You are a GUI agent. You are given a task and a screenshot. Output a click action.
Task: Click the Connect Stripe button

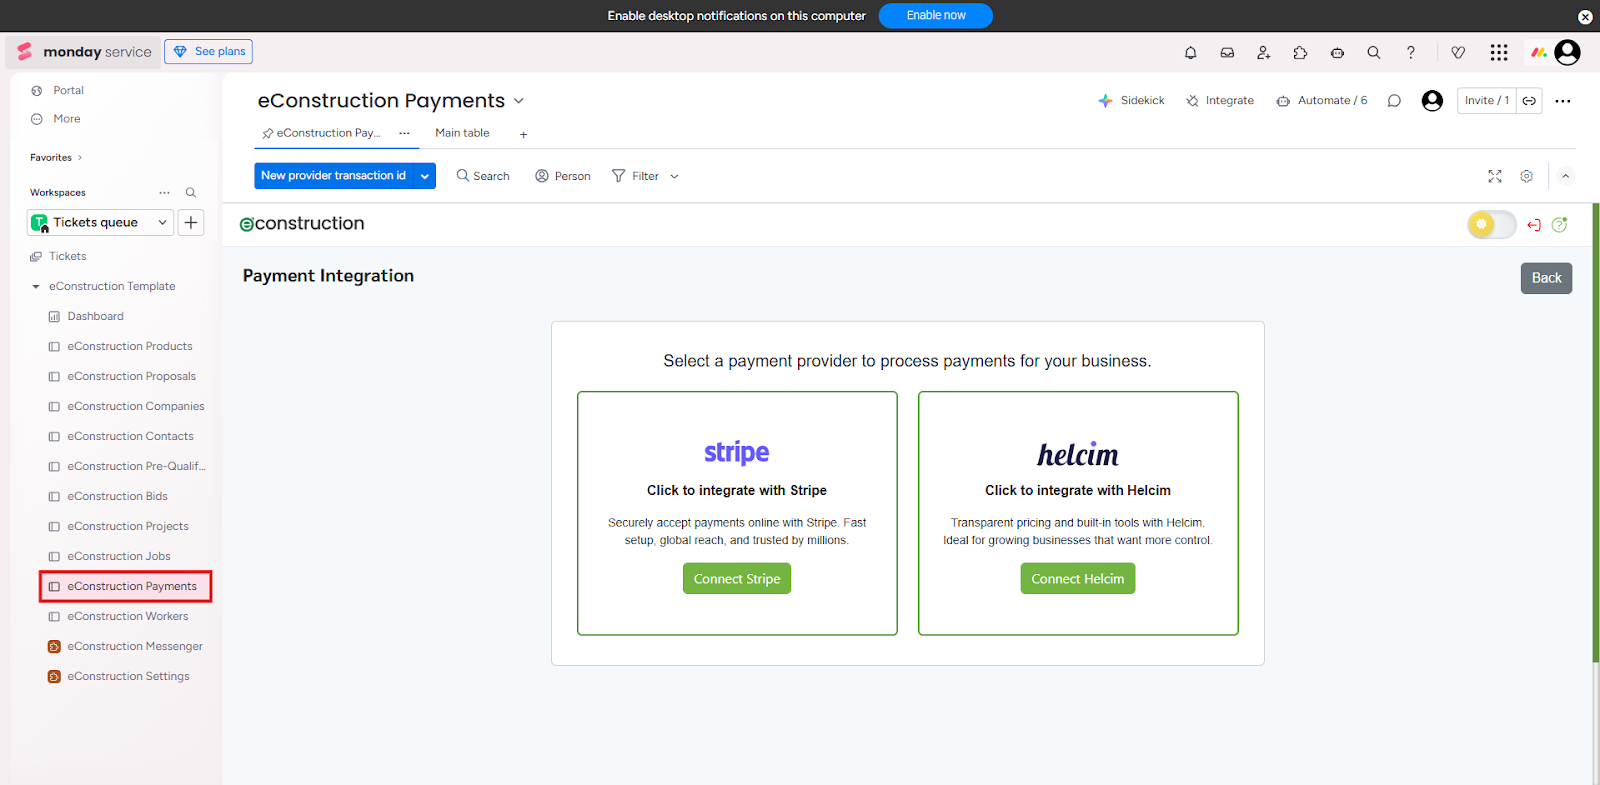[x=737, y=579]
